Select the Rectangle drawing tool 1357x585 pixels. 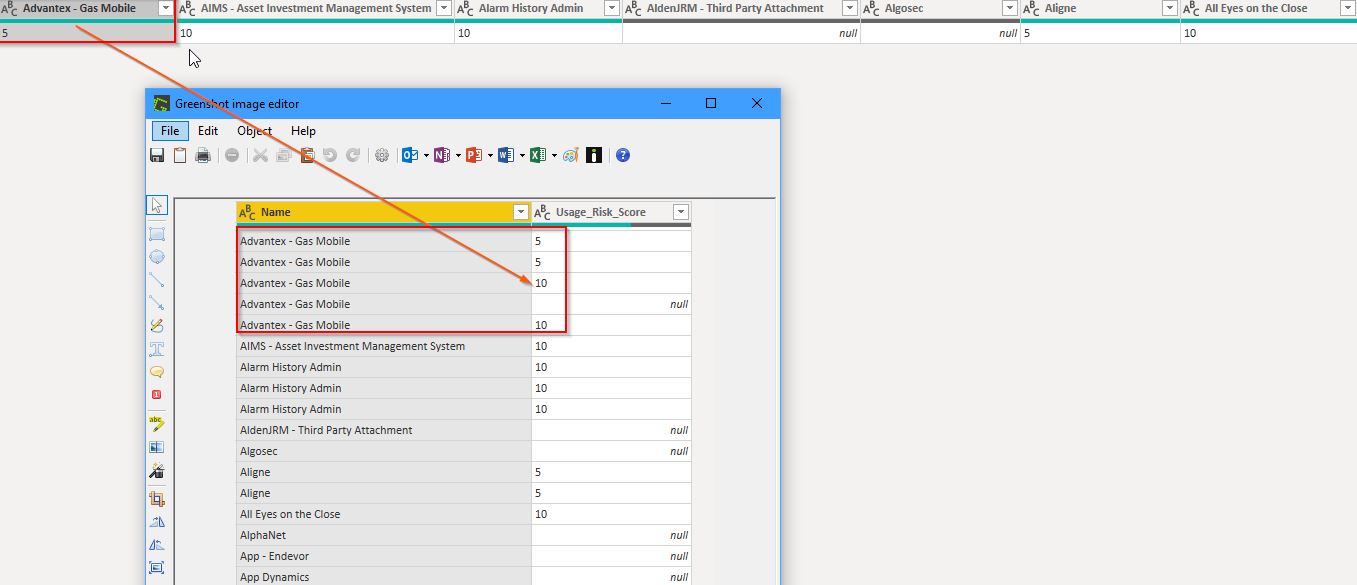[x=156, y=234]
